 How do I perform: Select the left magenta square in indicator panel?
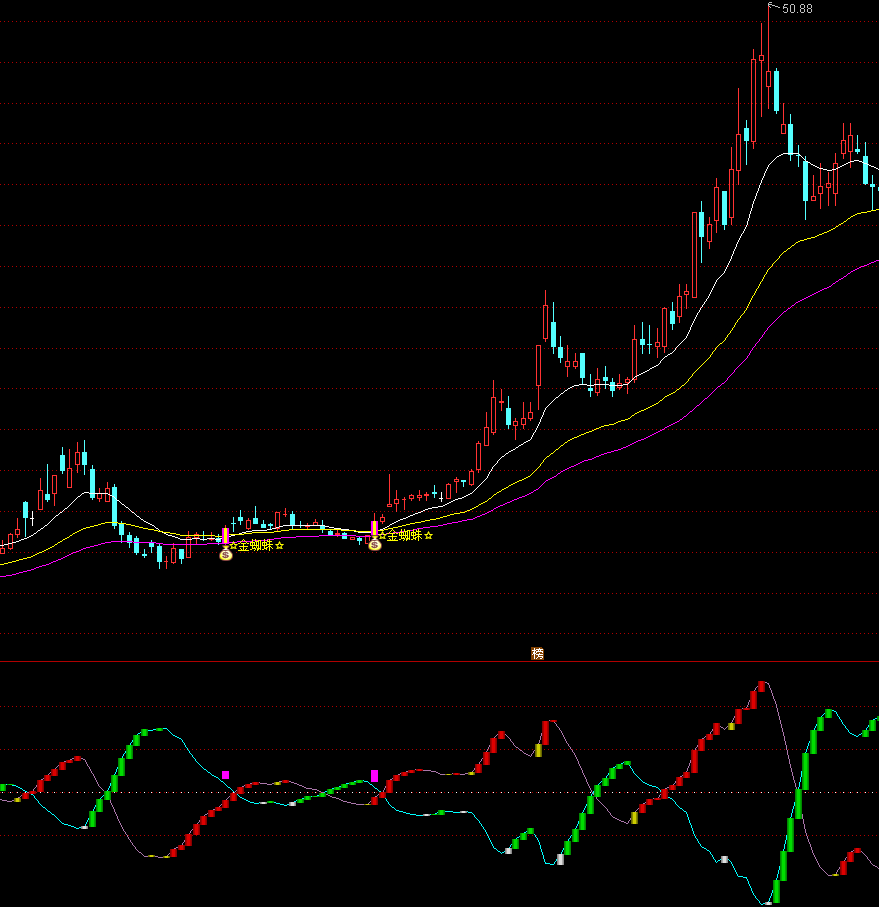point(226,775)
